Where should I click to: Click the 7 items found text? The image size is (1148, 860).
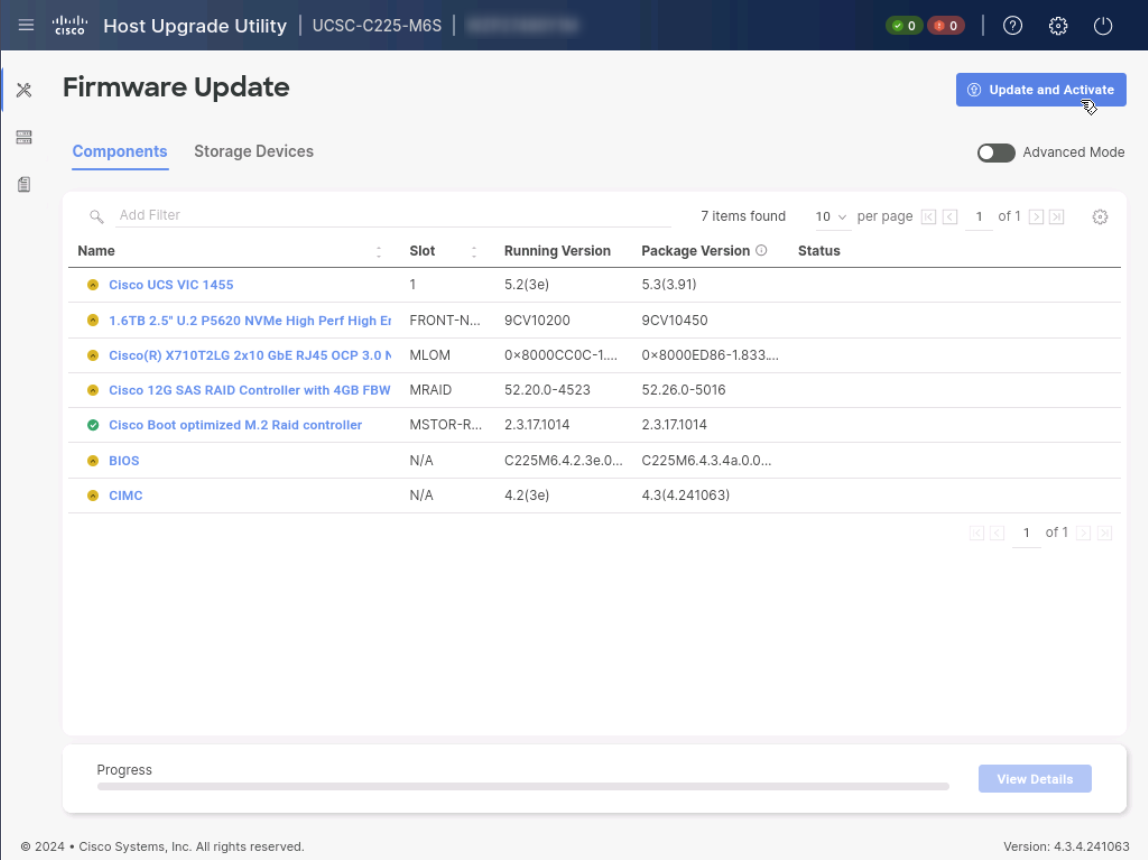pos(742,216)
